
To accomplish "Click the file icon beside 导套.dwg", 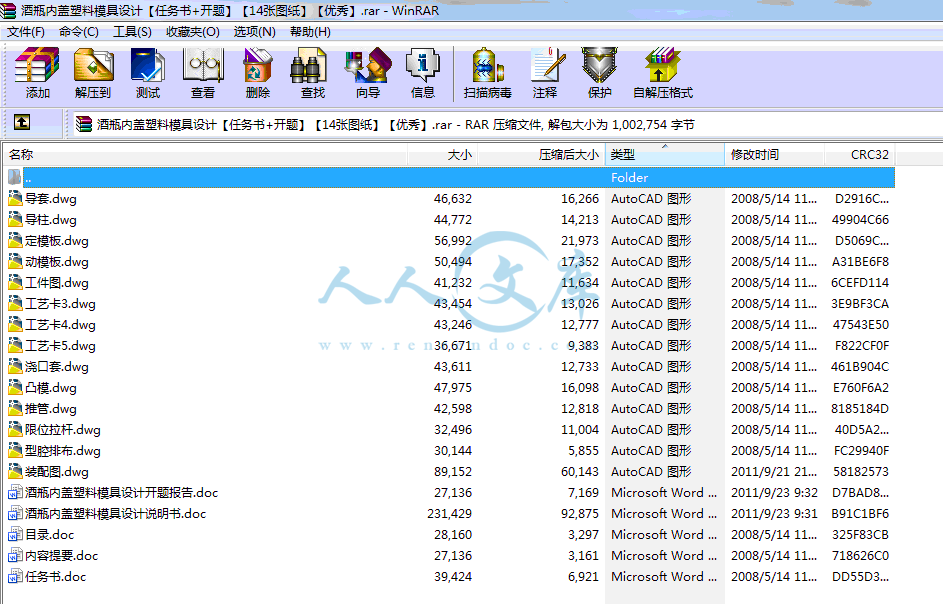I will click(x=15, y=198).
